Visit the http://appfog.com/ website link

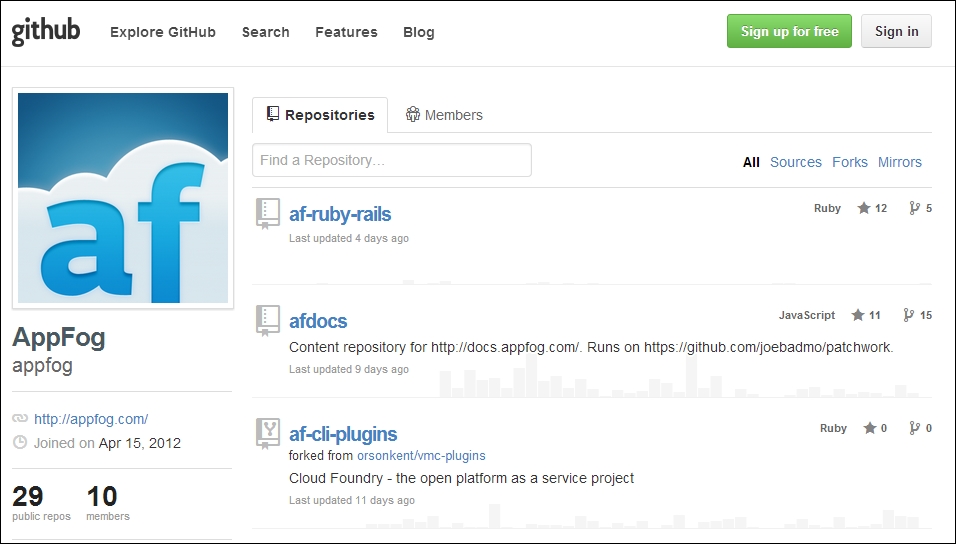[x=91, y=419]
